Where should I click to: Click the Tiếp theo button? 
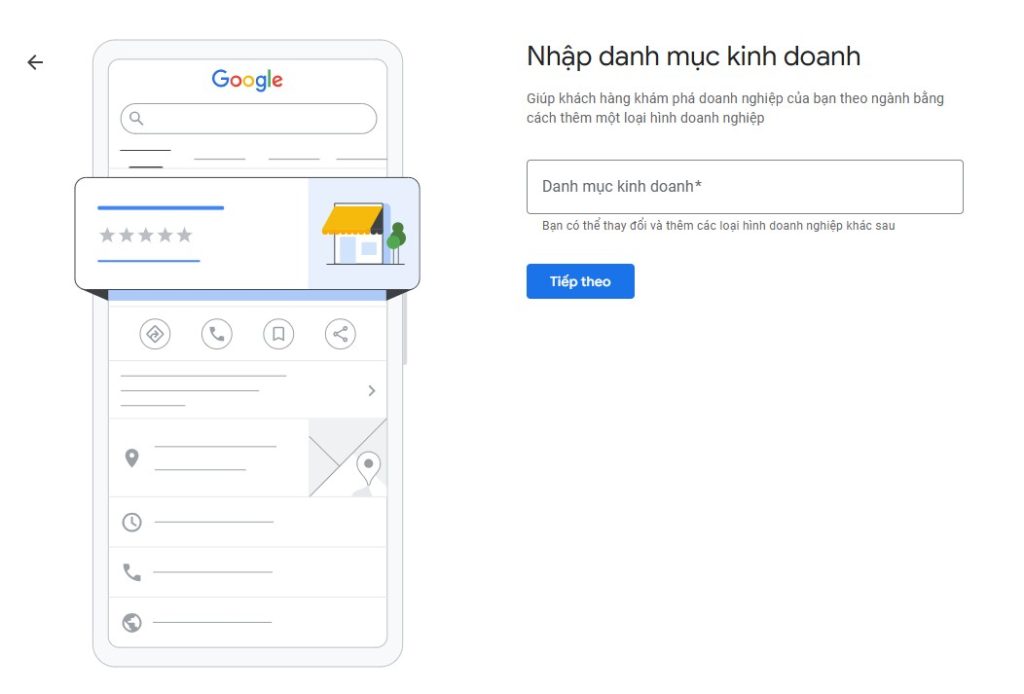point(580,281)
